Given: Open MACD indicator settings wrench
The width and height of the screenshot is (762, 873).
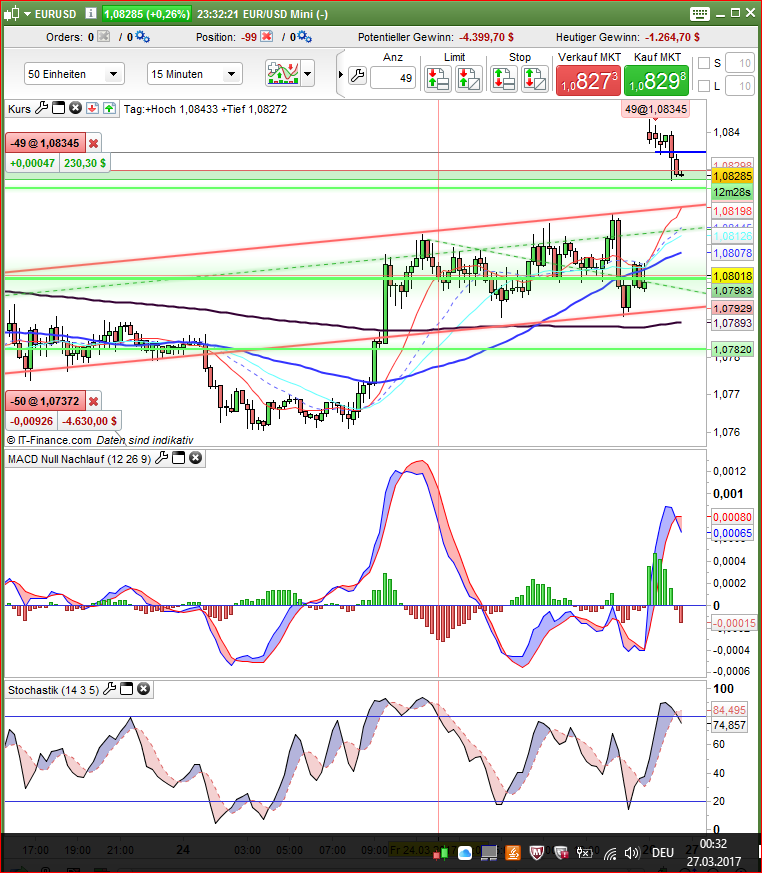Looking at the screenshot, I should pyautogui.click(x=161, y=458).
